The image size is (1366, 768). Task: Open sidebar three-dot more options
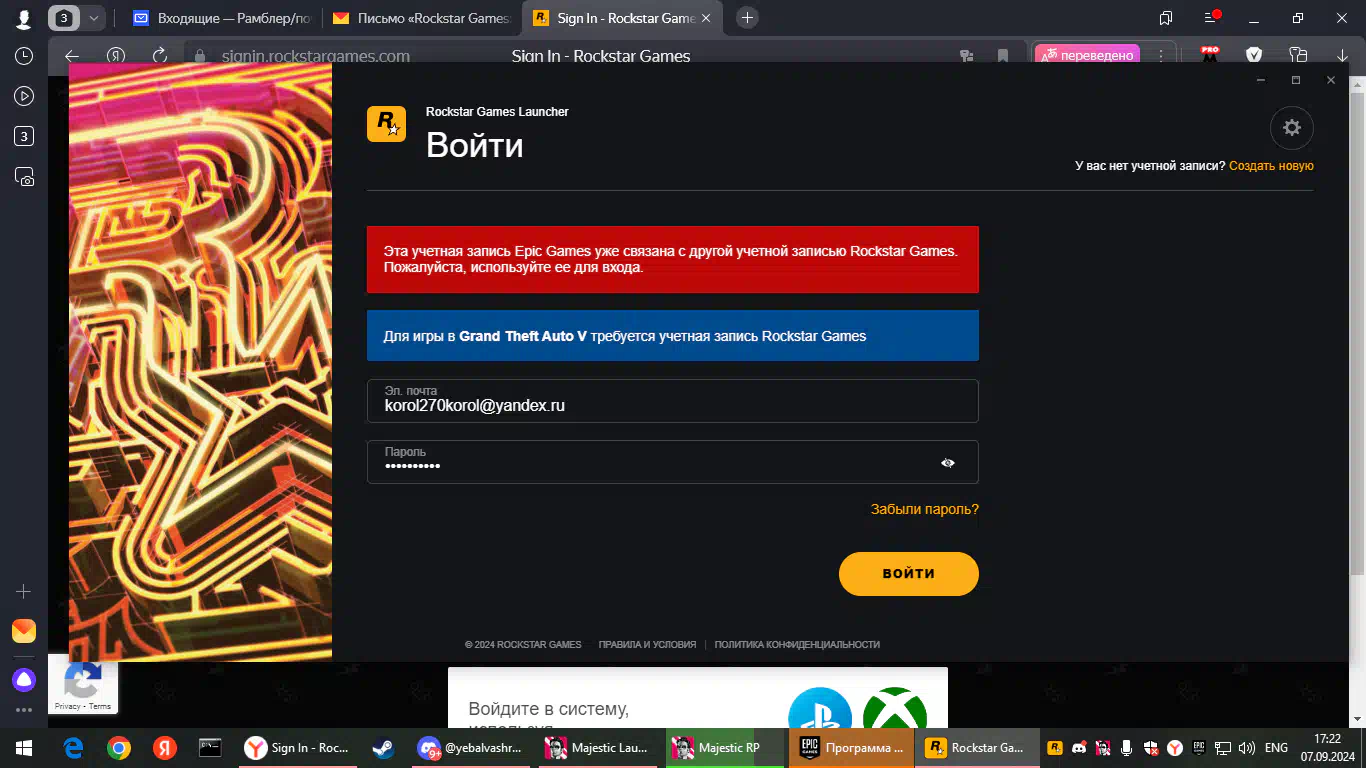24,710
